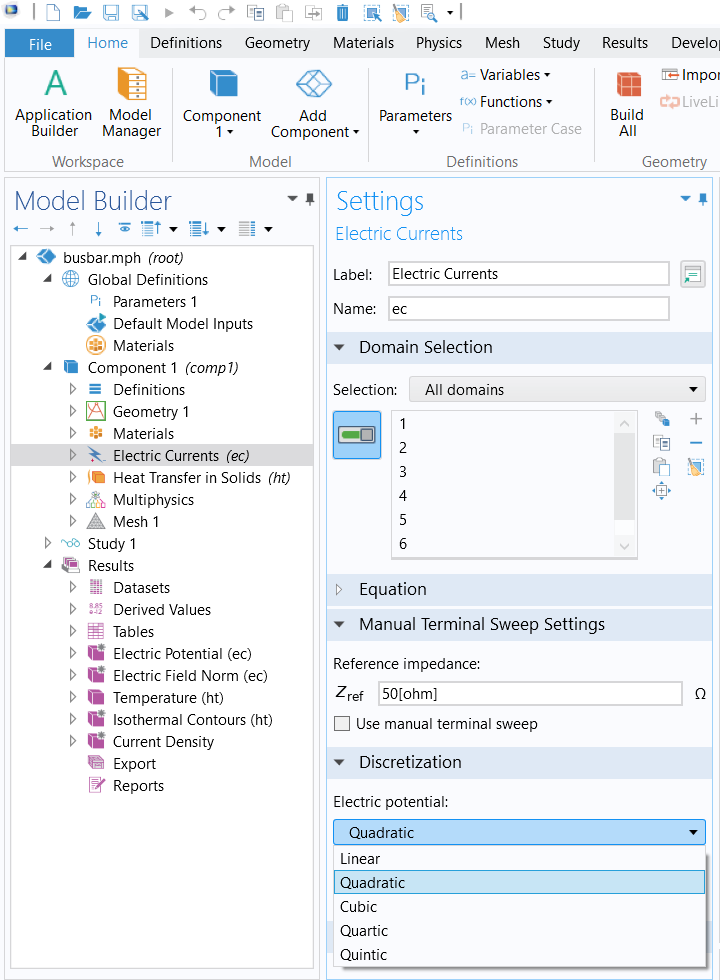Click the Save icon in quick access toolbar
Screen dimensions: 720x980
point(111,13)
